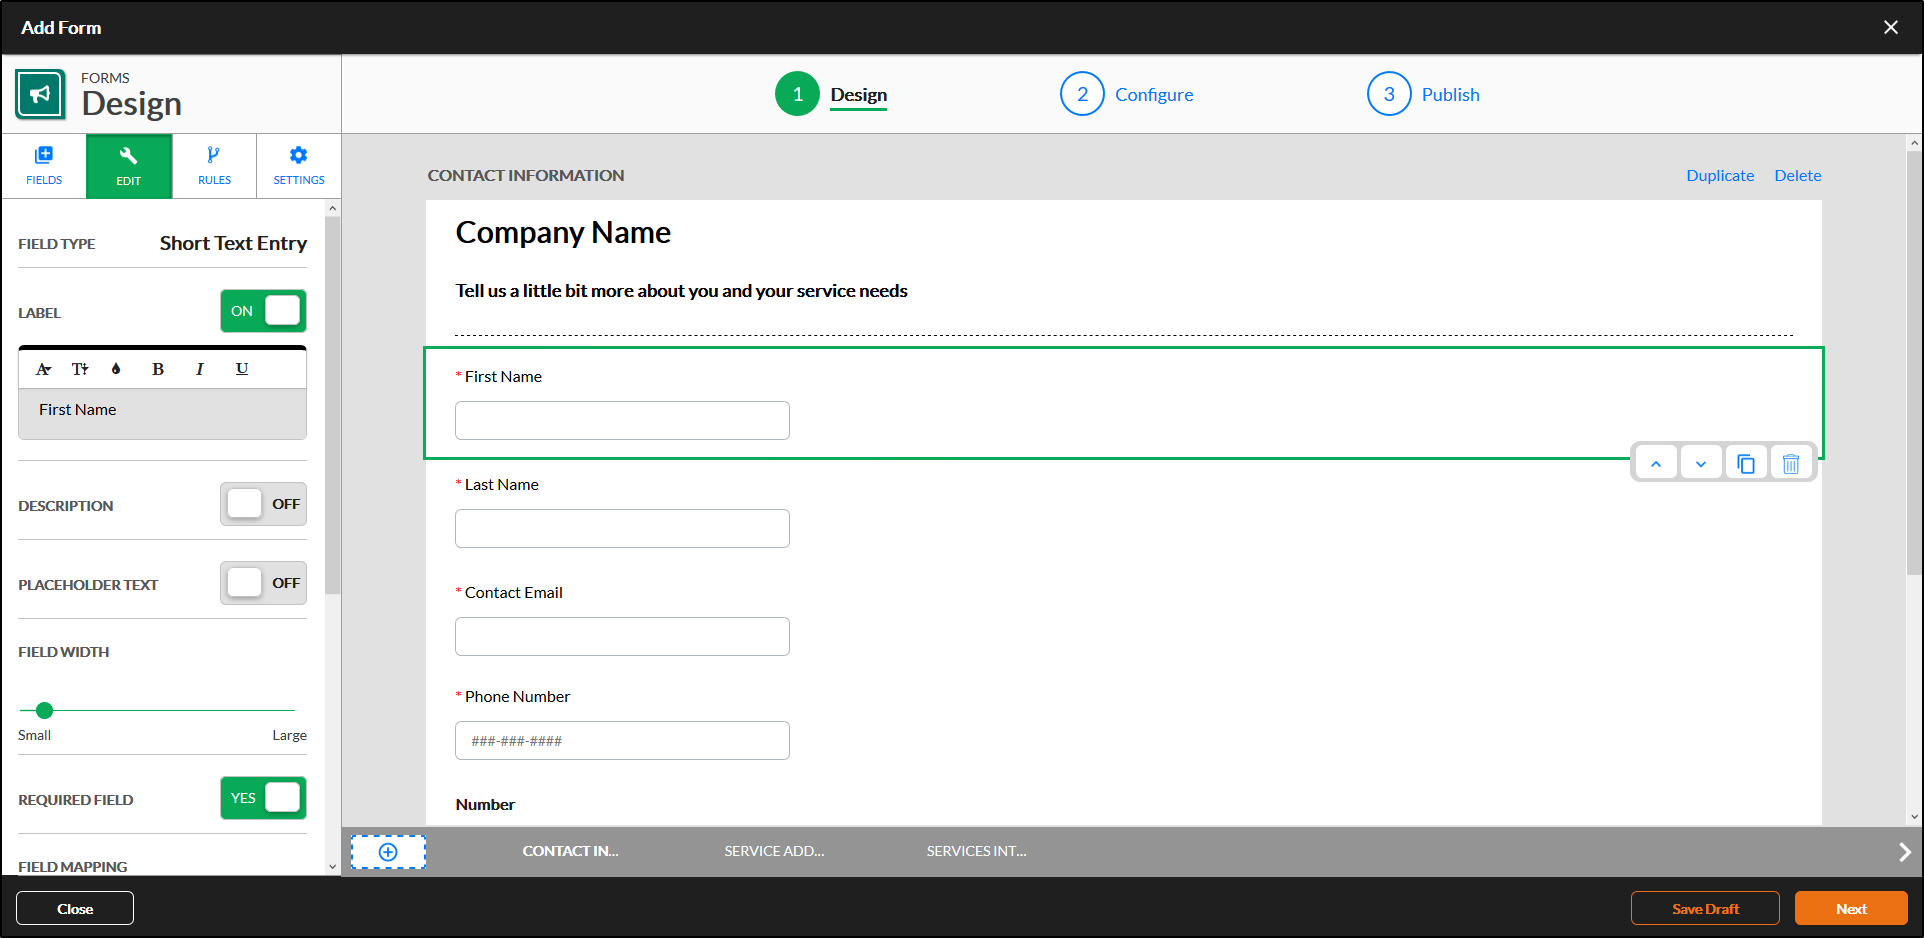
Task: Select the Phone Number field label
Action: click(517, 697)
